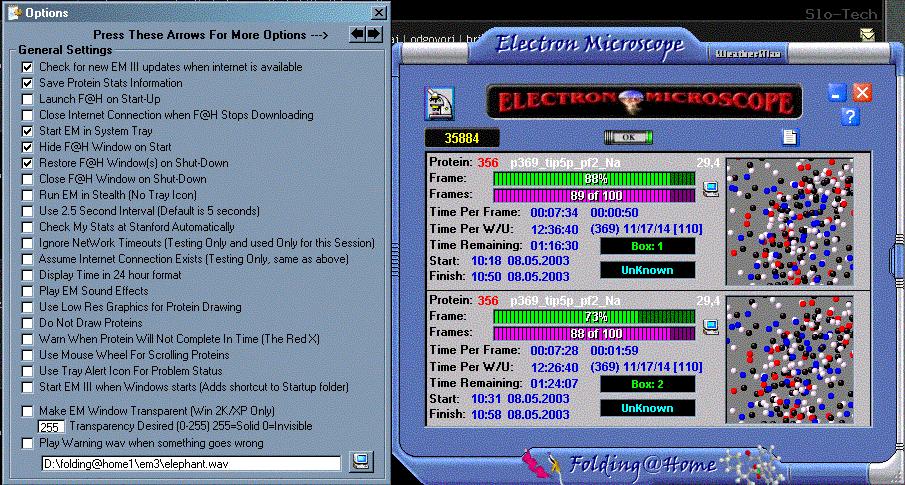This screenshot has height=485, width=905.
Task: Enable Launch F@H on Start-Up
Action: click(x=28, y=99)
